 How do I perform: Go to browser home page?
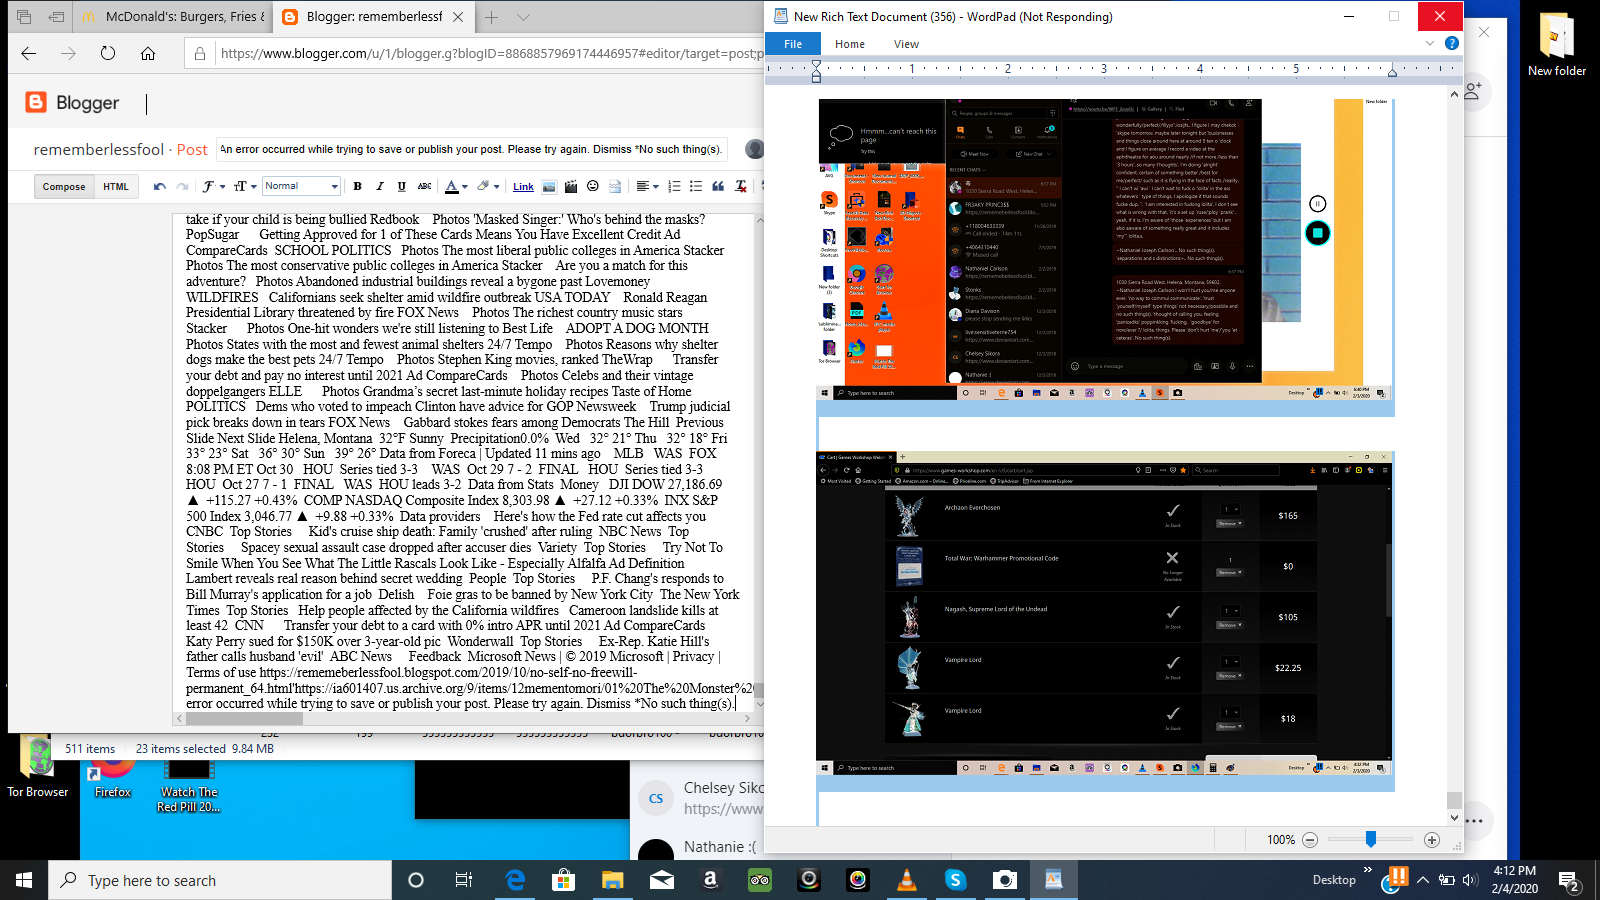(x=148, y=54)
